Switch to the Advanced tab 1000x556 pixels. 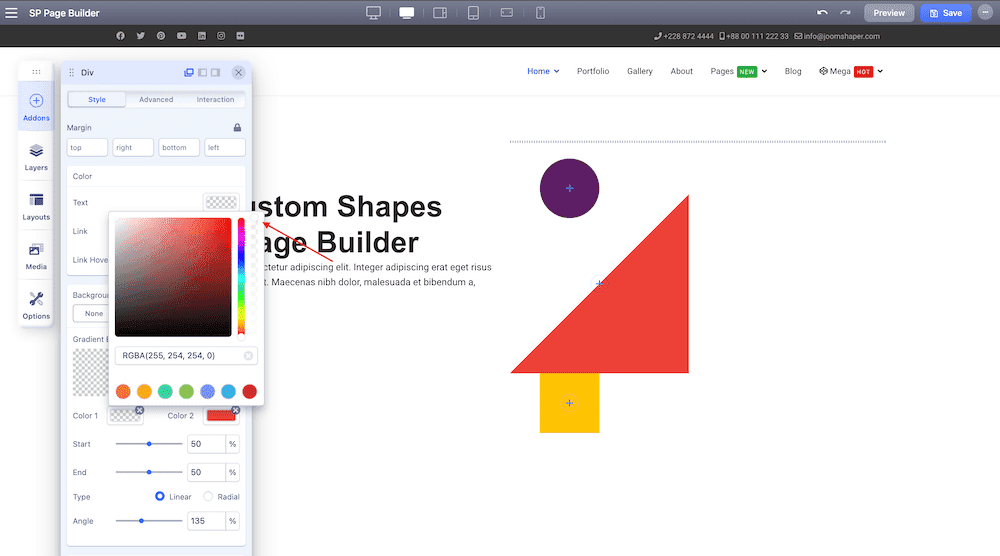tap(156, 99)
